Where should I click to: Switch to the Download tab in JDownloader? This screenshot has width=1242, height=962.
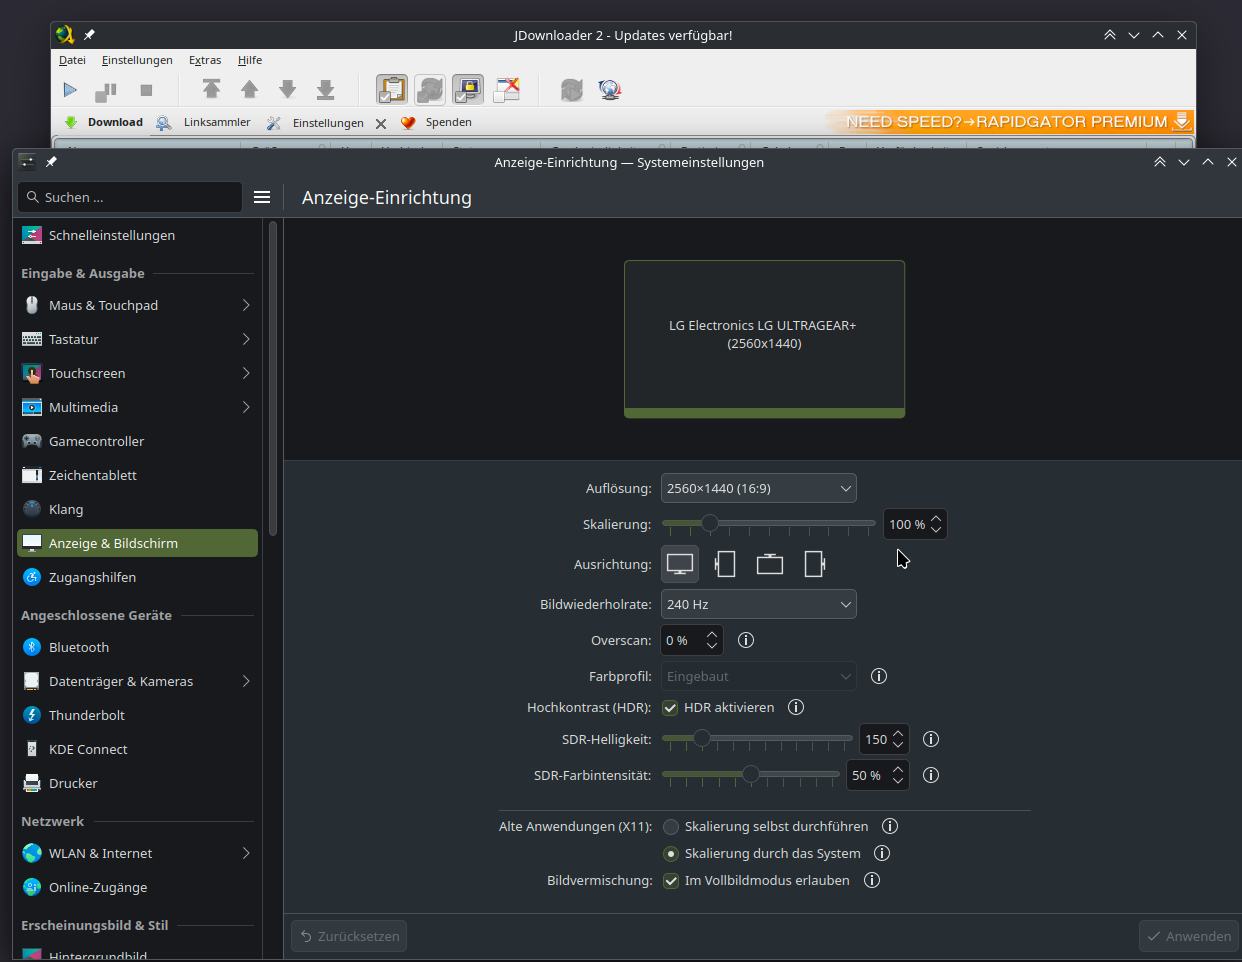pos(103,122)
